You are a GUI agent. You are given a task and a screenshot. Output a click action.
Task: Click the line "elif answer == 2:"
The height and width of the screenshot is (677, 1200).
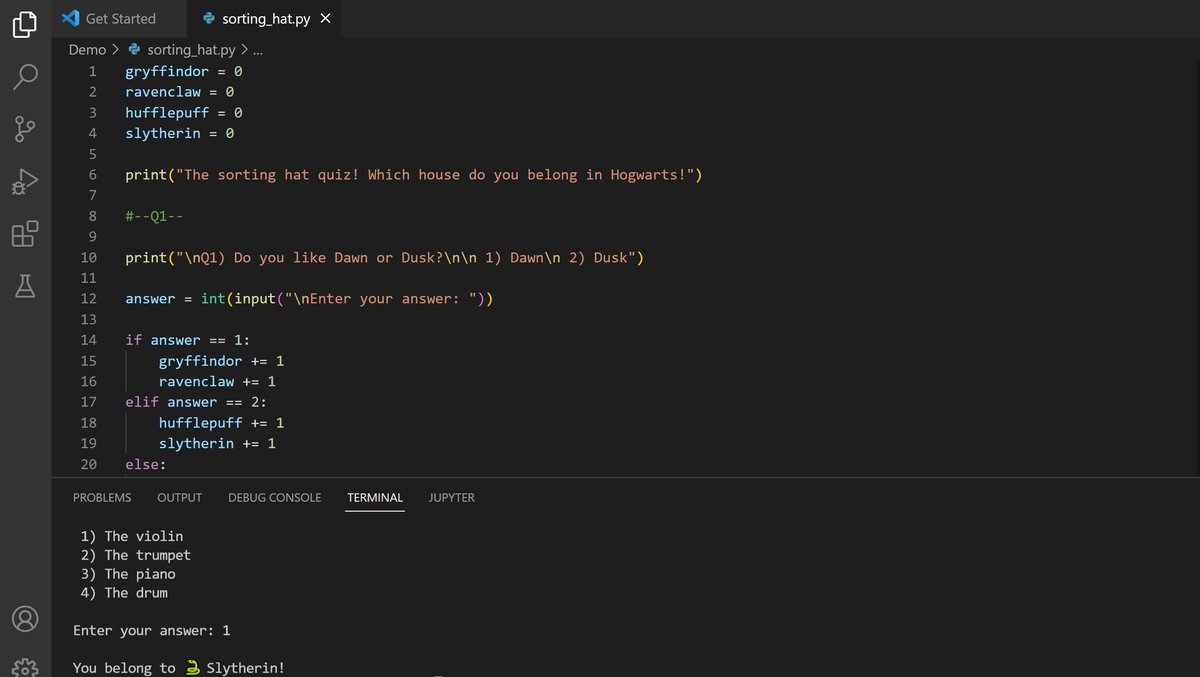(197, 402)
